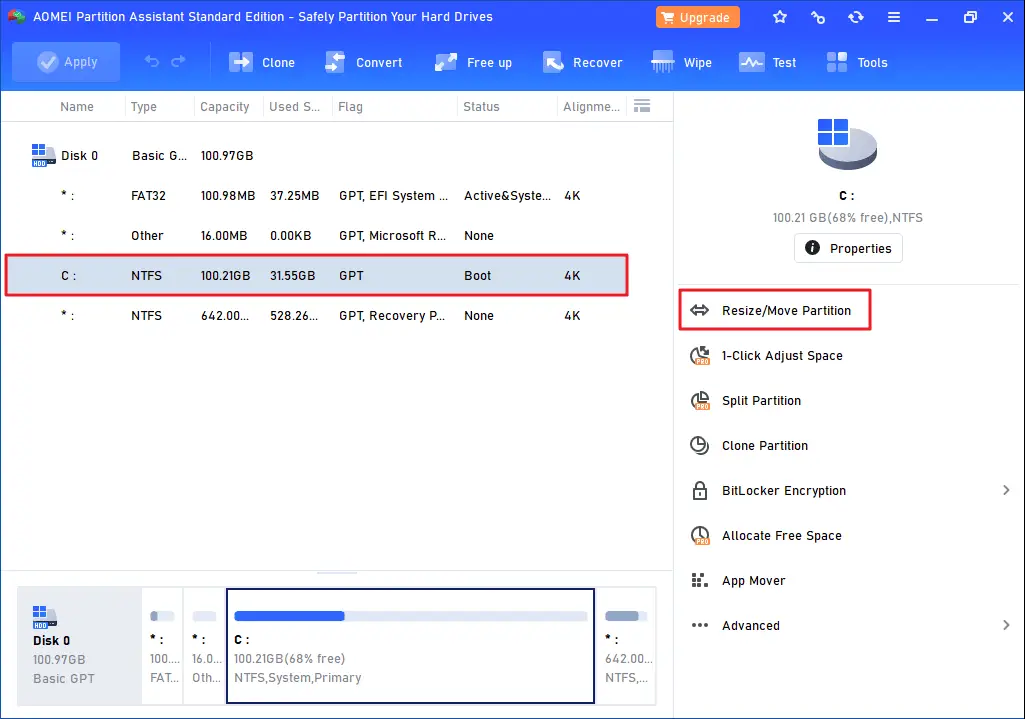Viewport: 1025px width, 719px height.
Task: Sort by the Status column header
Action: (481, 107)
